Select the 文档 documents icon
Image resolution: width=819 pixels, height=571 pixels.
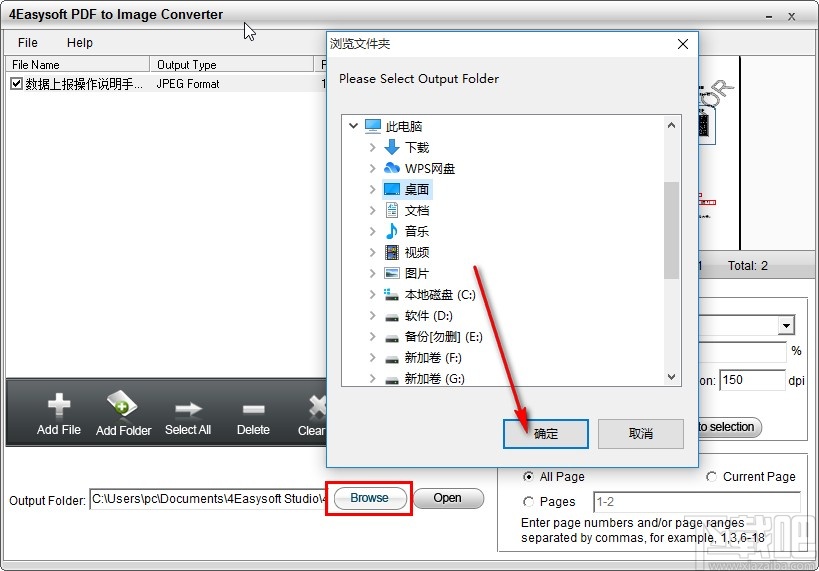click(x=392, y=210)
